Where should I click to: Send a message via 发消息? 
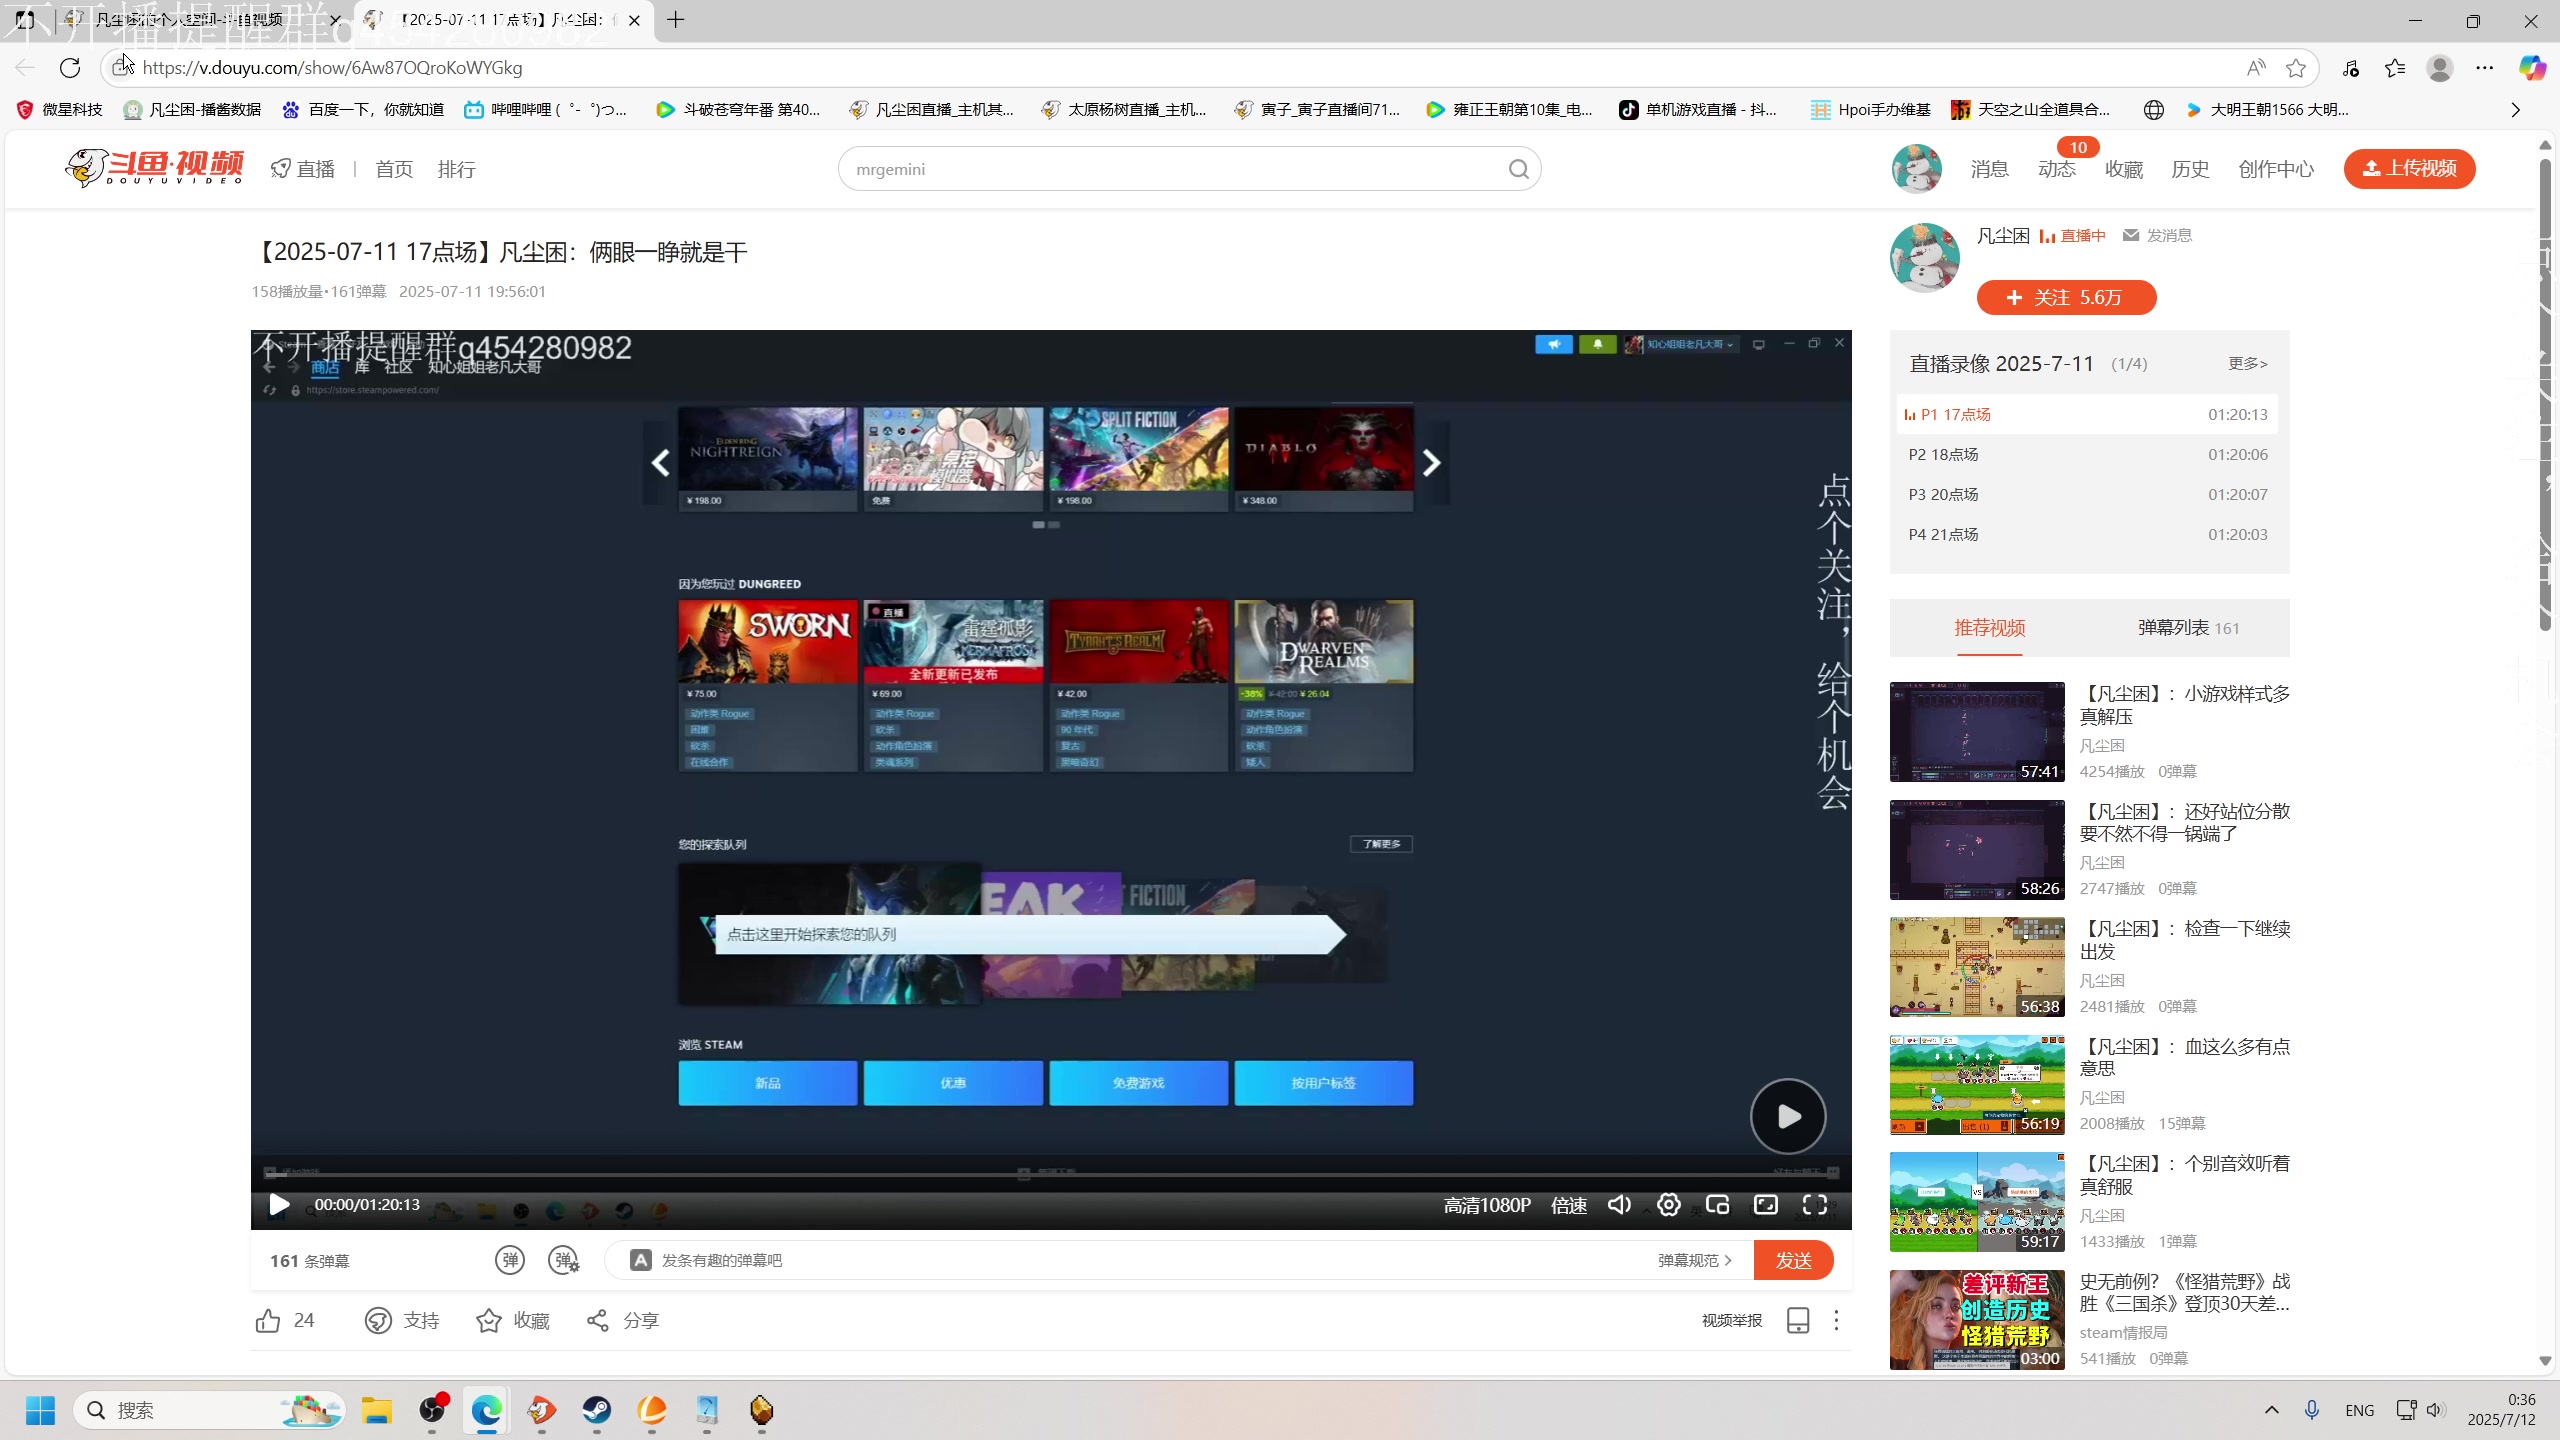coord(2157,235)
